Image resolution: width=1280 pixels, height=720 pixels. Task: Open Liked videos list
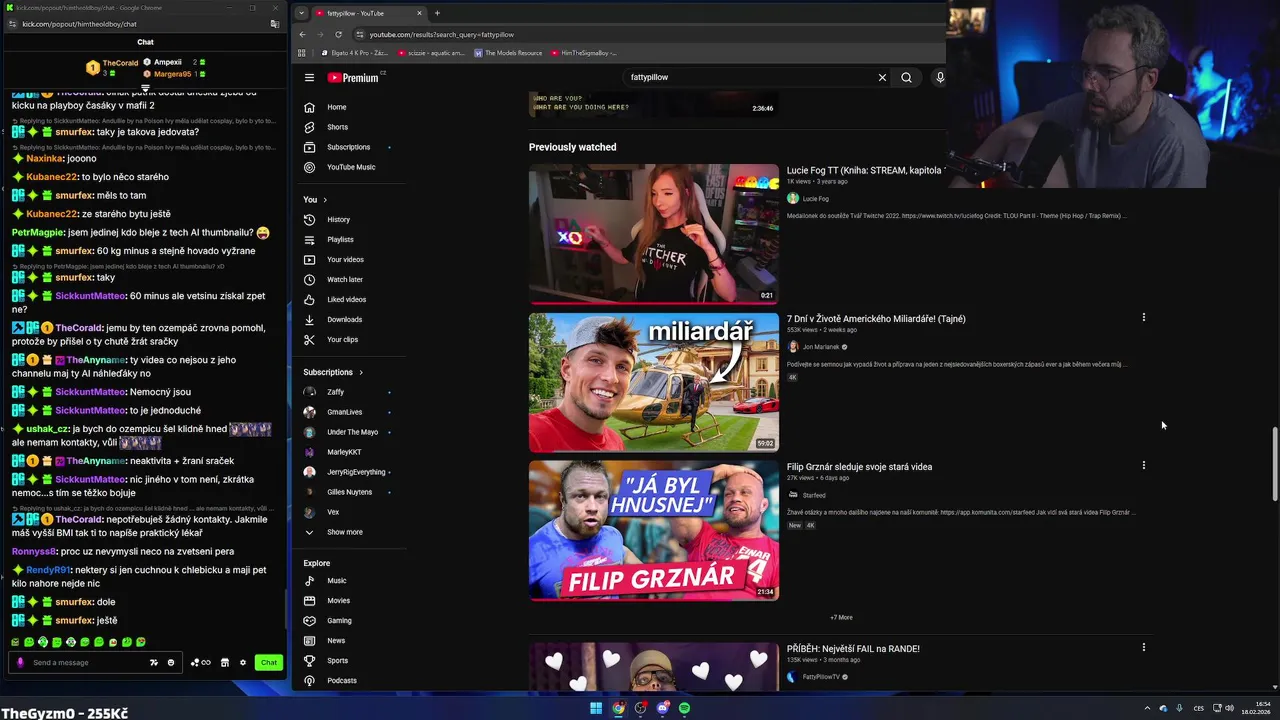coord(347,299)
